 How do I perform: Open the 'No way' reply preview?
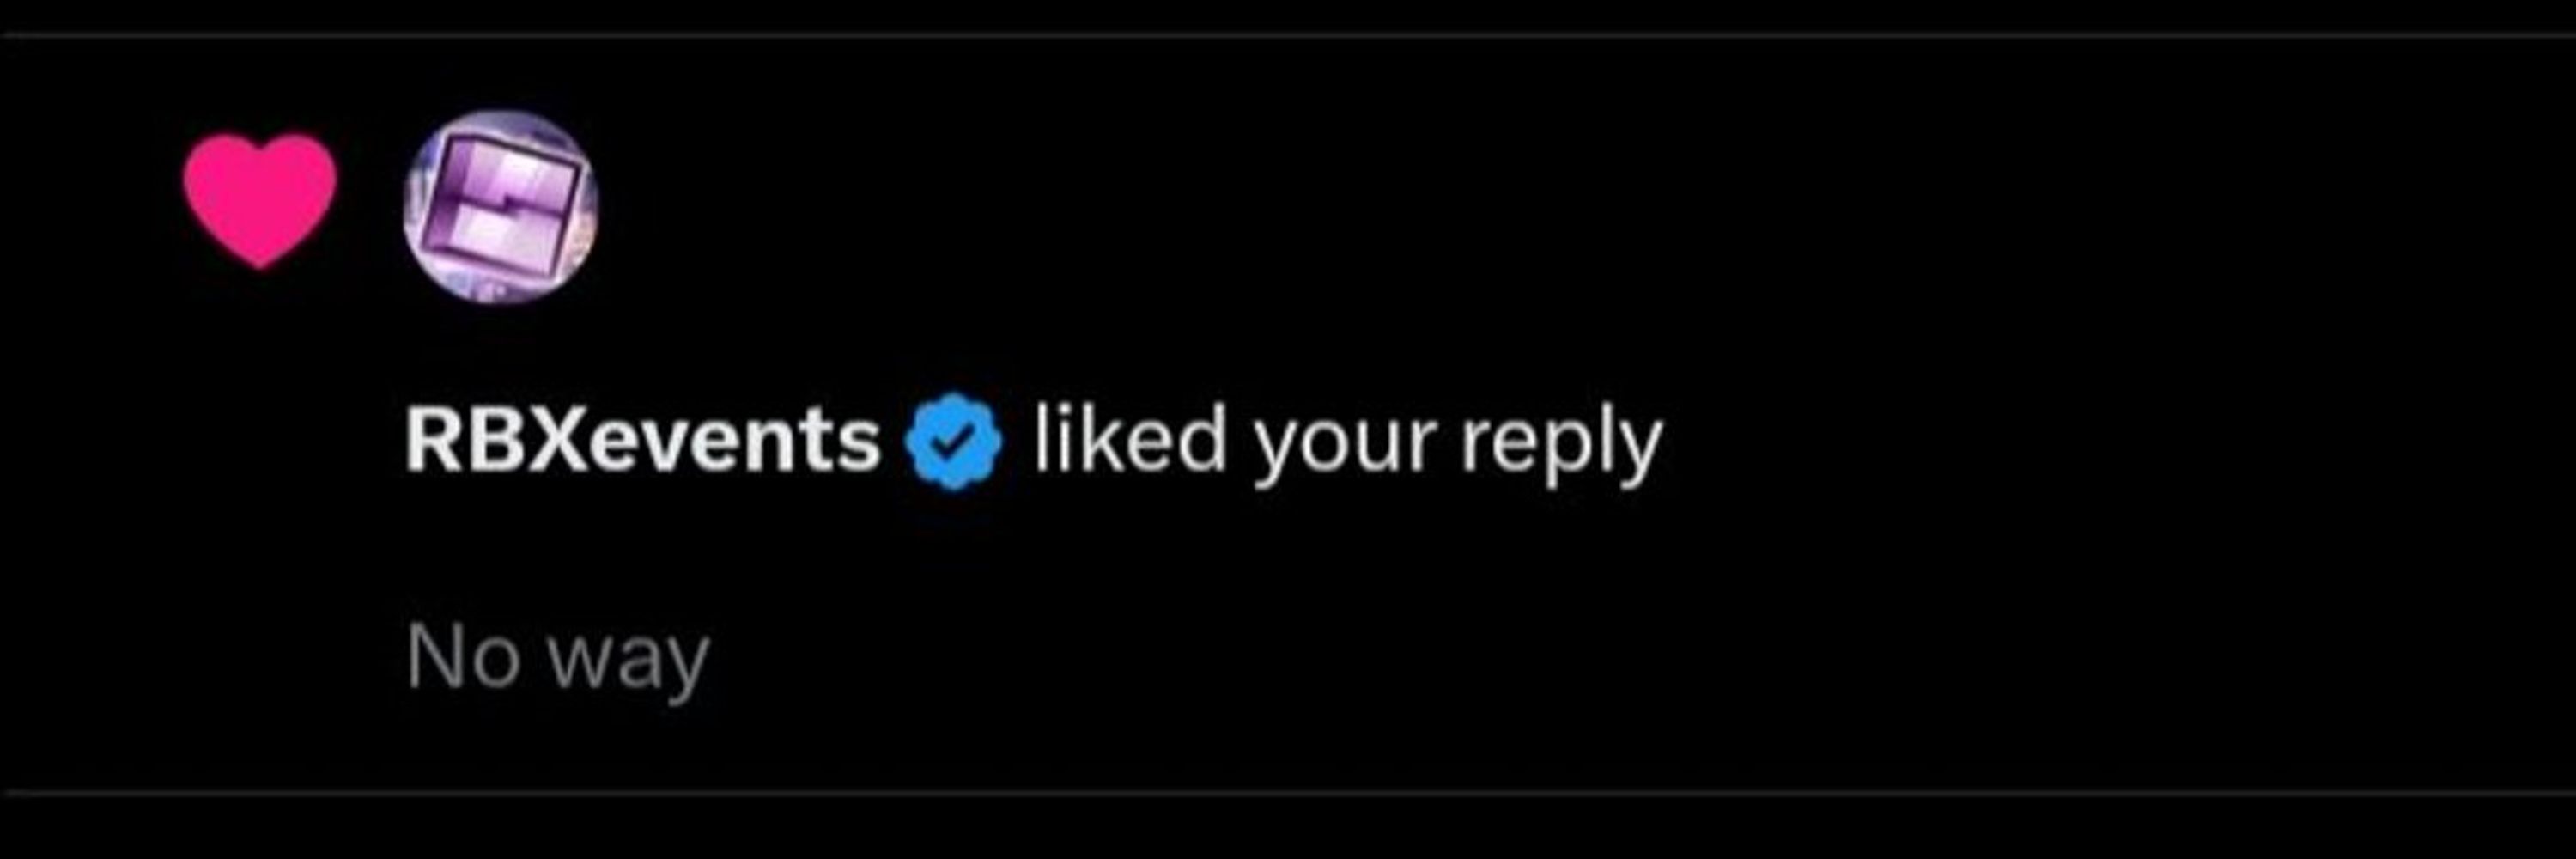pyautogui.click(x=558, y=659)
